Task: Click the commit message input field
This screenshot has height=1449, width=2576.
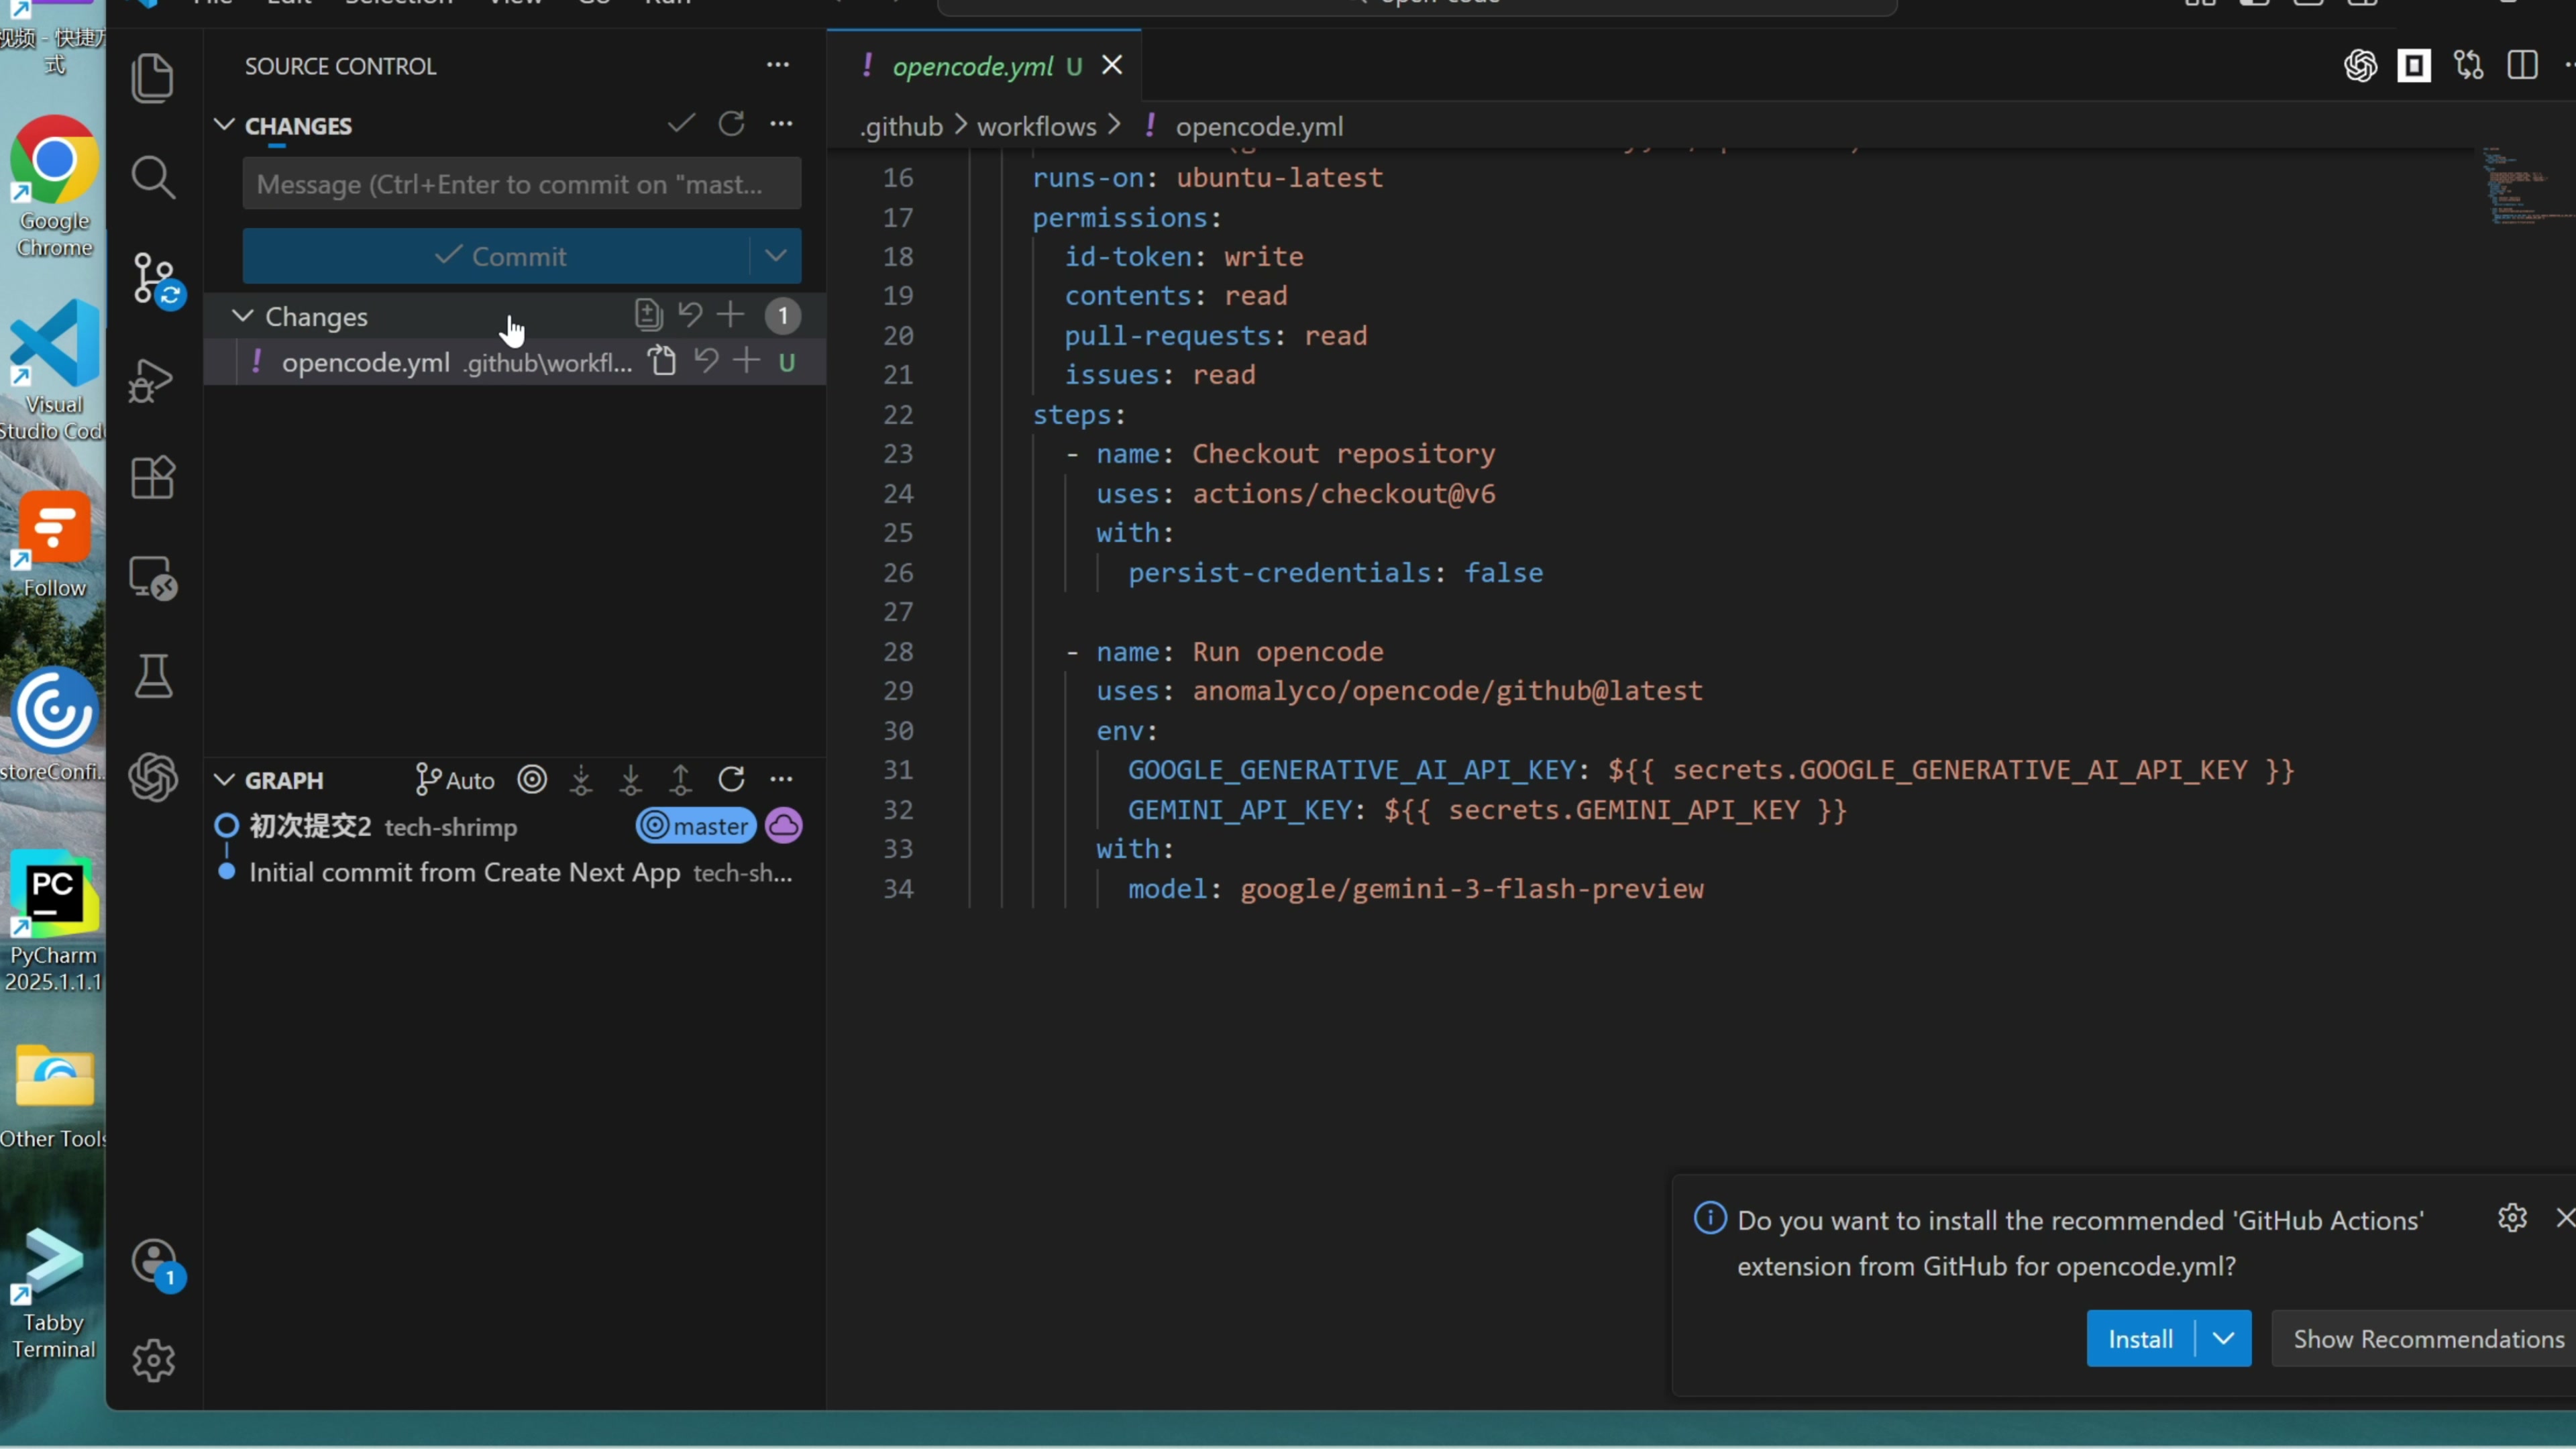Action: point(521,184)
